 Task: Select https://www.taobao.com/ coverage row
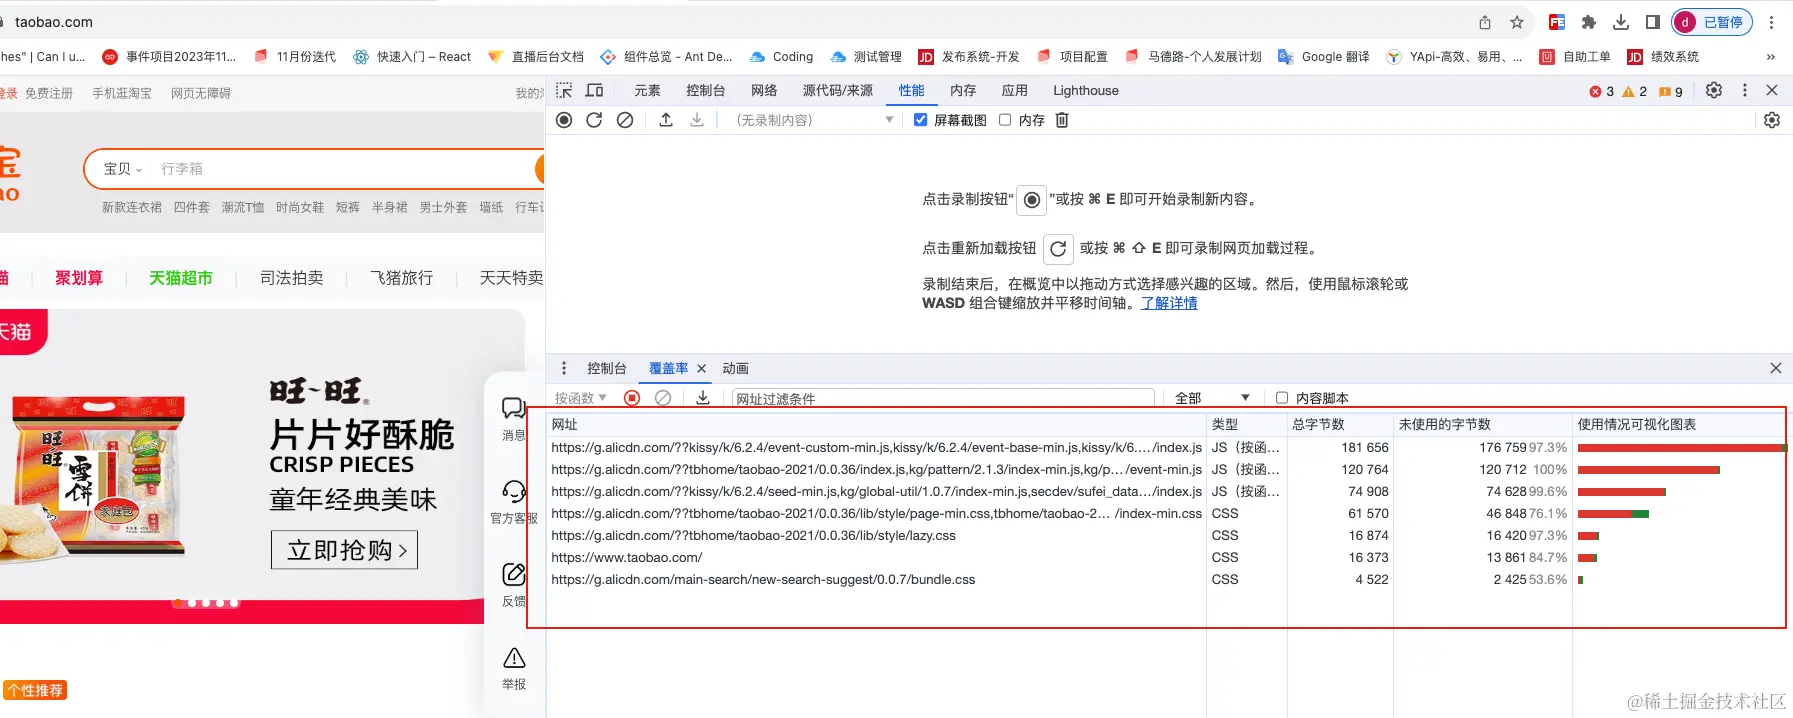point(1166,558)
